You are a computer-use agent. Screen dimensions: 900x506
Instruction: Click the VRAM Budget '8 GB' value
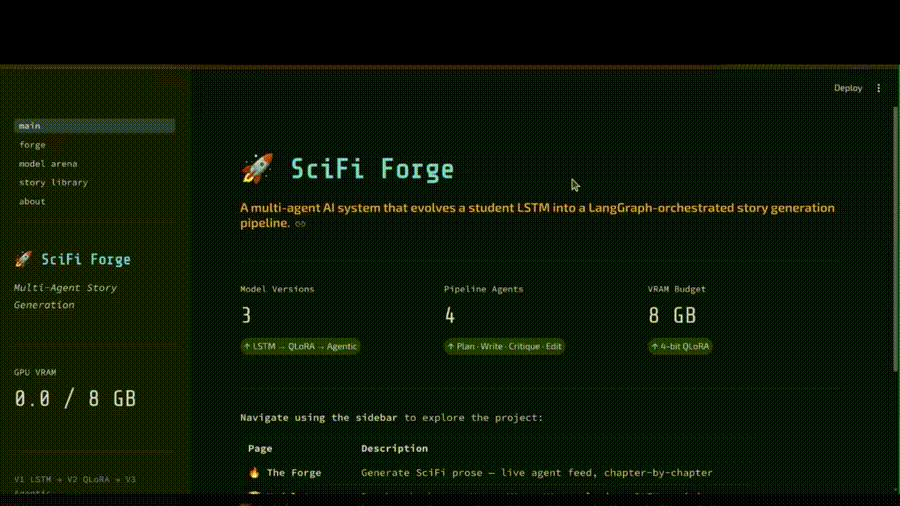[x=672, y=315]
